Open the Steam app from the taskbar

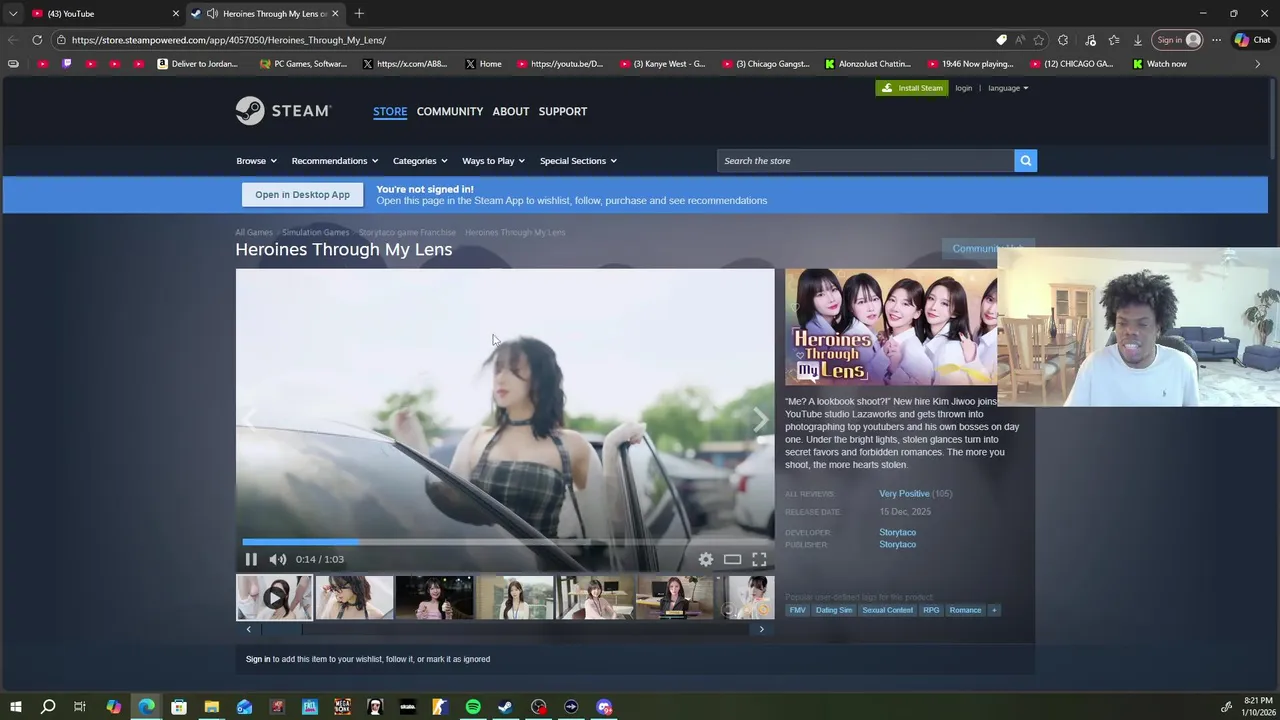coord(506,707)
